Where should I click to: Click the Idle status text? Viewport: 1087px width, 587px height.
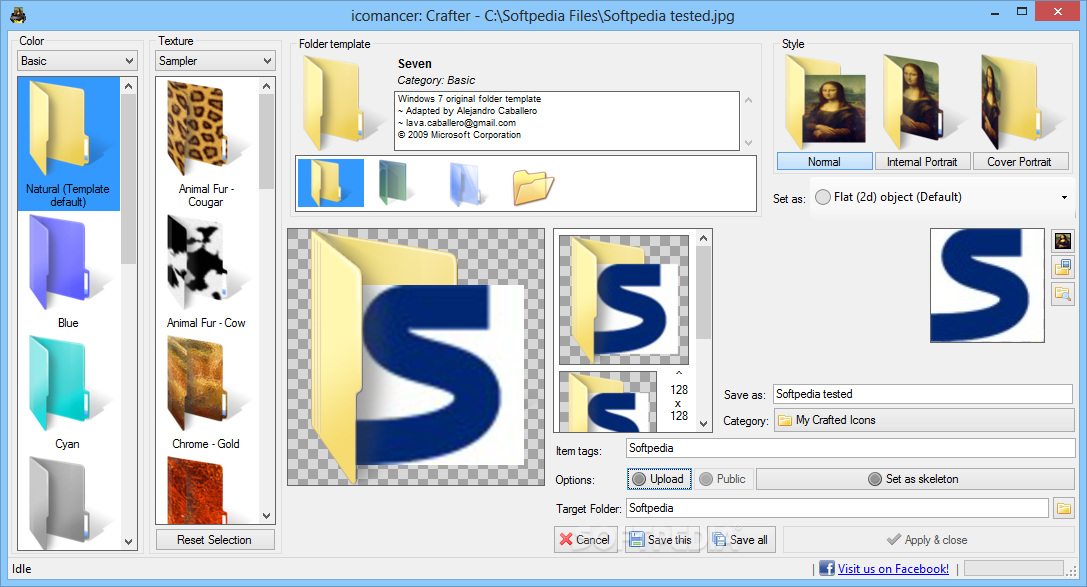coord(21,568)
